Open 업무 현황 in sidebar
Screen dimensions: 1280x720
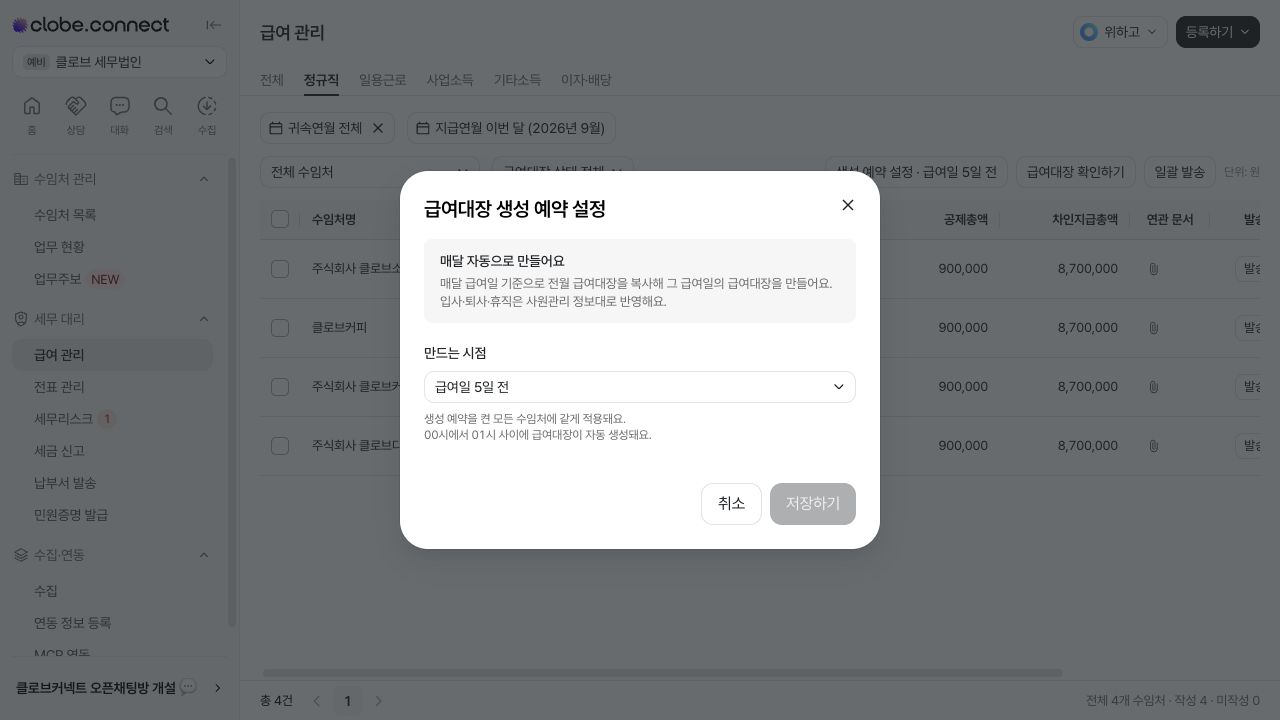point(112,247)
